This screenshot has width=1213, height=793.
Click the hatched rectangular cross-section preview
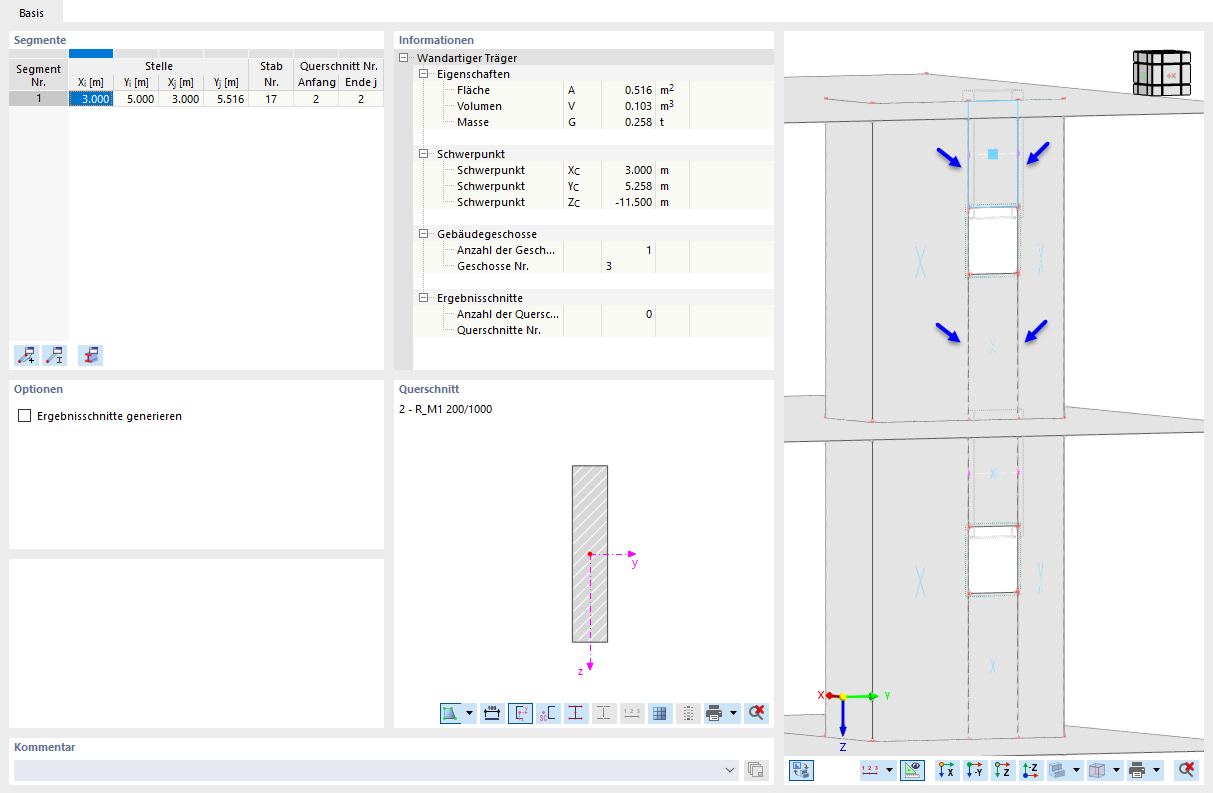tap(590, 553)
